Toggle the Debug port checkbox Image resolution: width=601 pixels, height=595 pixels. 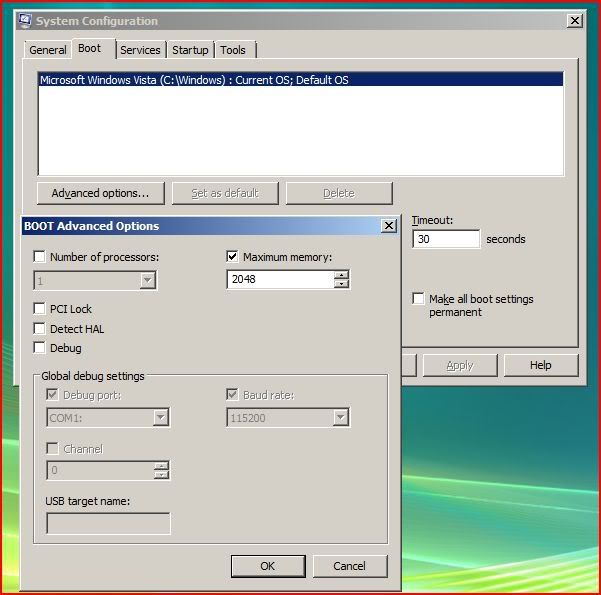coord(52,394)
